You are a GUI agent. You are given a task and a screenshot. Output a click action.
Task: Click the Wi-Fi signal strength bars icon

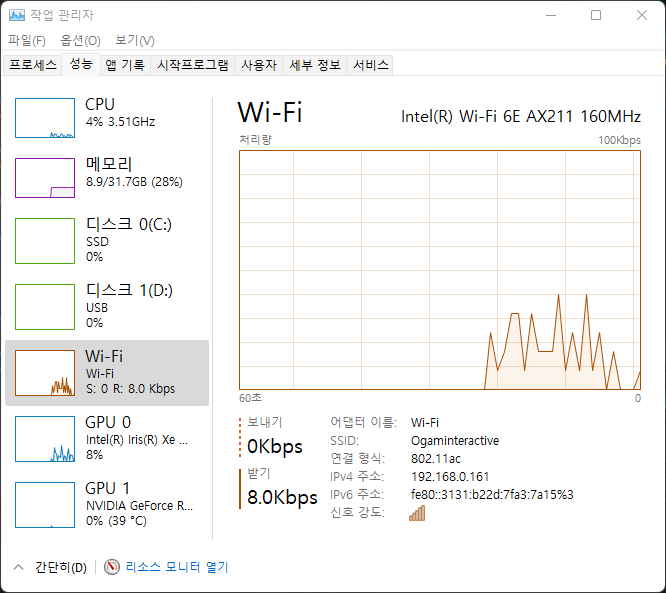pos(417,513)
